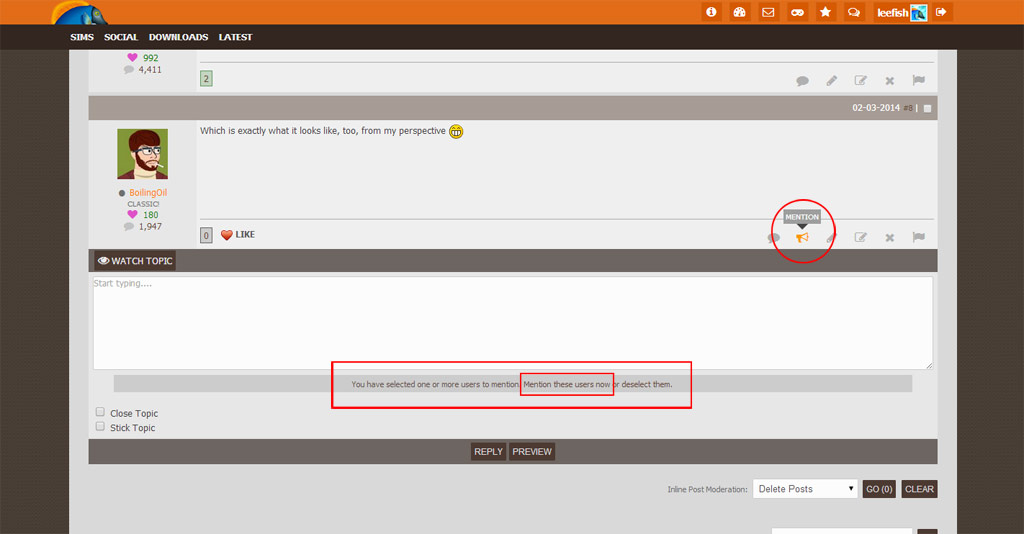Image resolution: width=1024 pixels, height=534 pixels.
Task: Click the info icon in the top bar
Action: pos(711,12)
